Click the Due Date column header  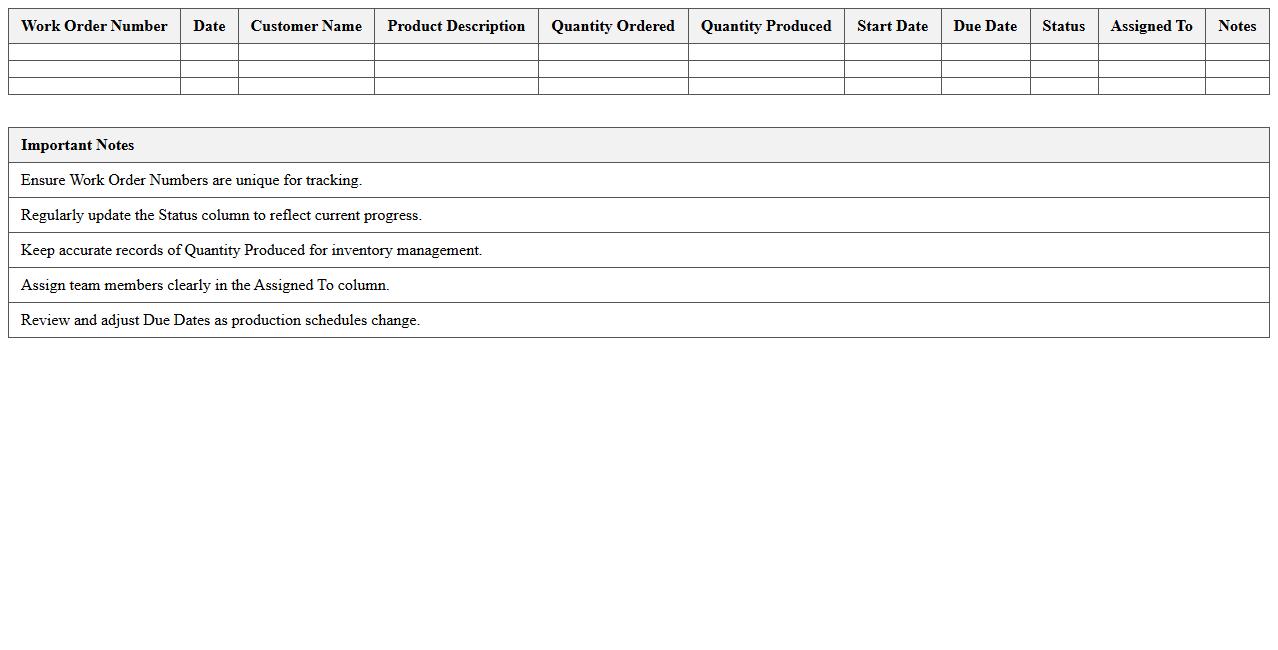coord(985,26)
